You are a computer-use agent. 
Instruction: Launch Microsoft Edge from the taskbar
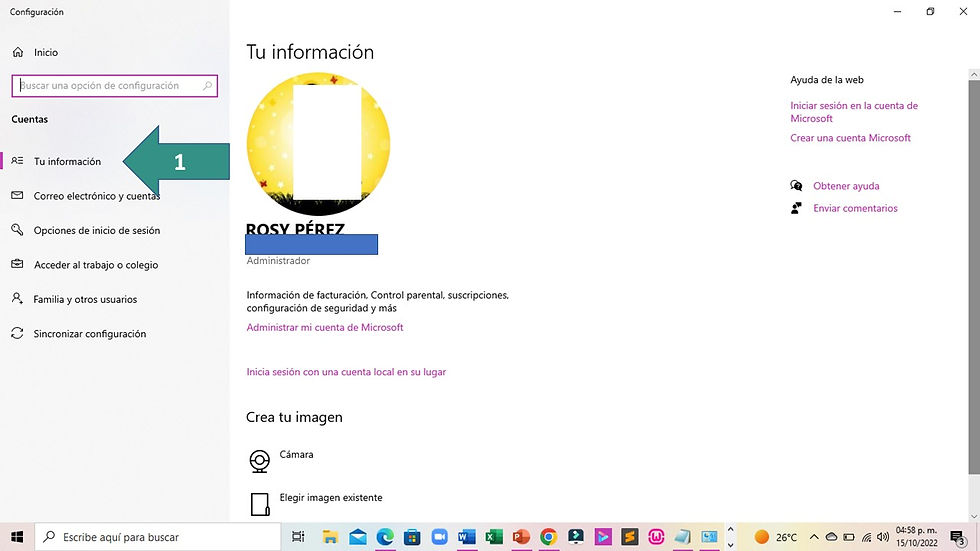point(385,537)
